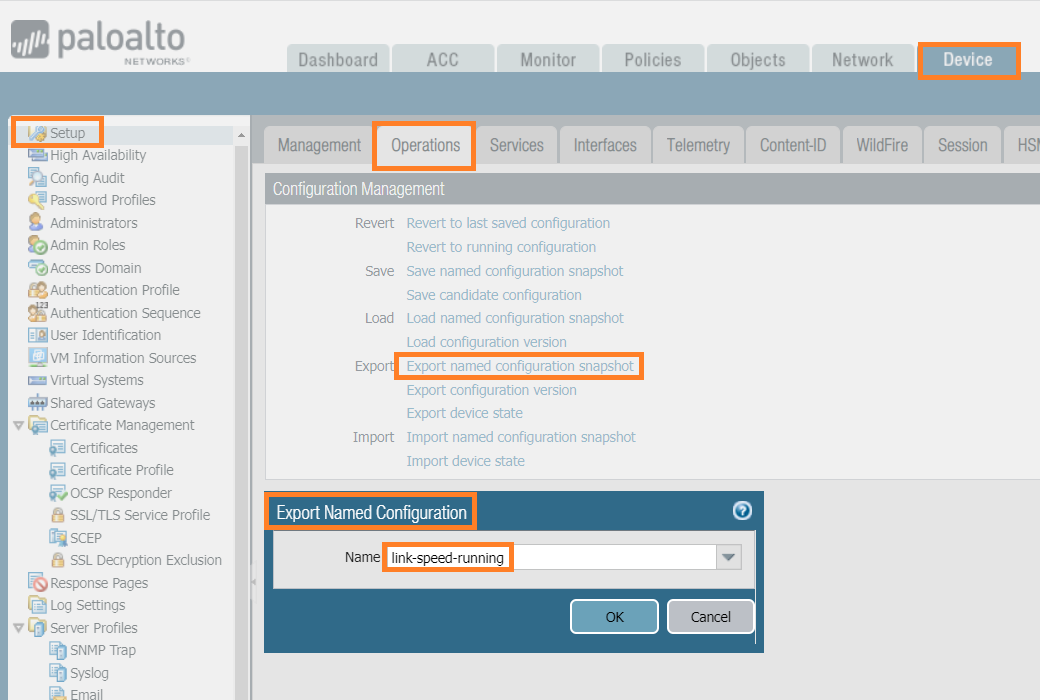This screenshot has width=1040, height=700.
Task: Click Export device state link
Action: point(464,413)
